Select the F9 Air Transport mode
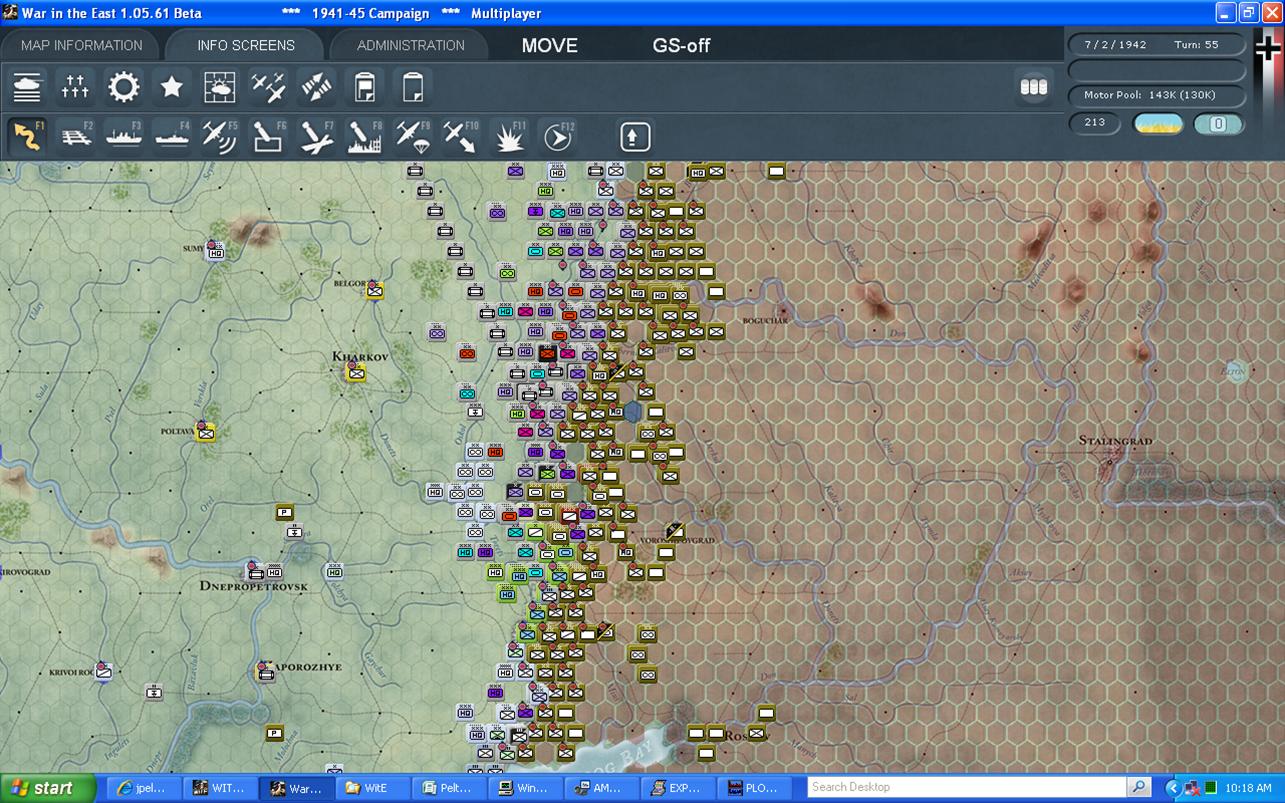The height and width of the screenshot is (803, 1285). (x=412, y=136)
